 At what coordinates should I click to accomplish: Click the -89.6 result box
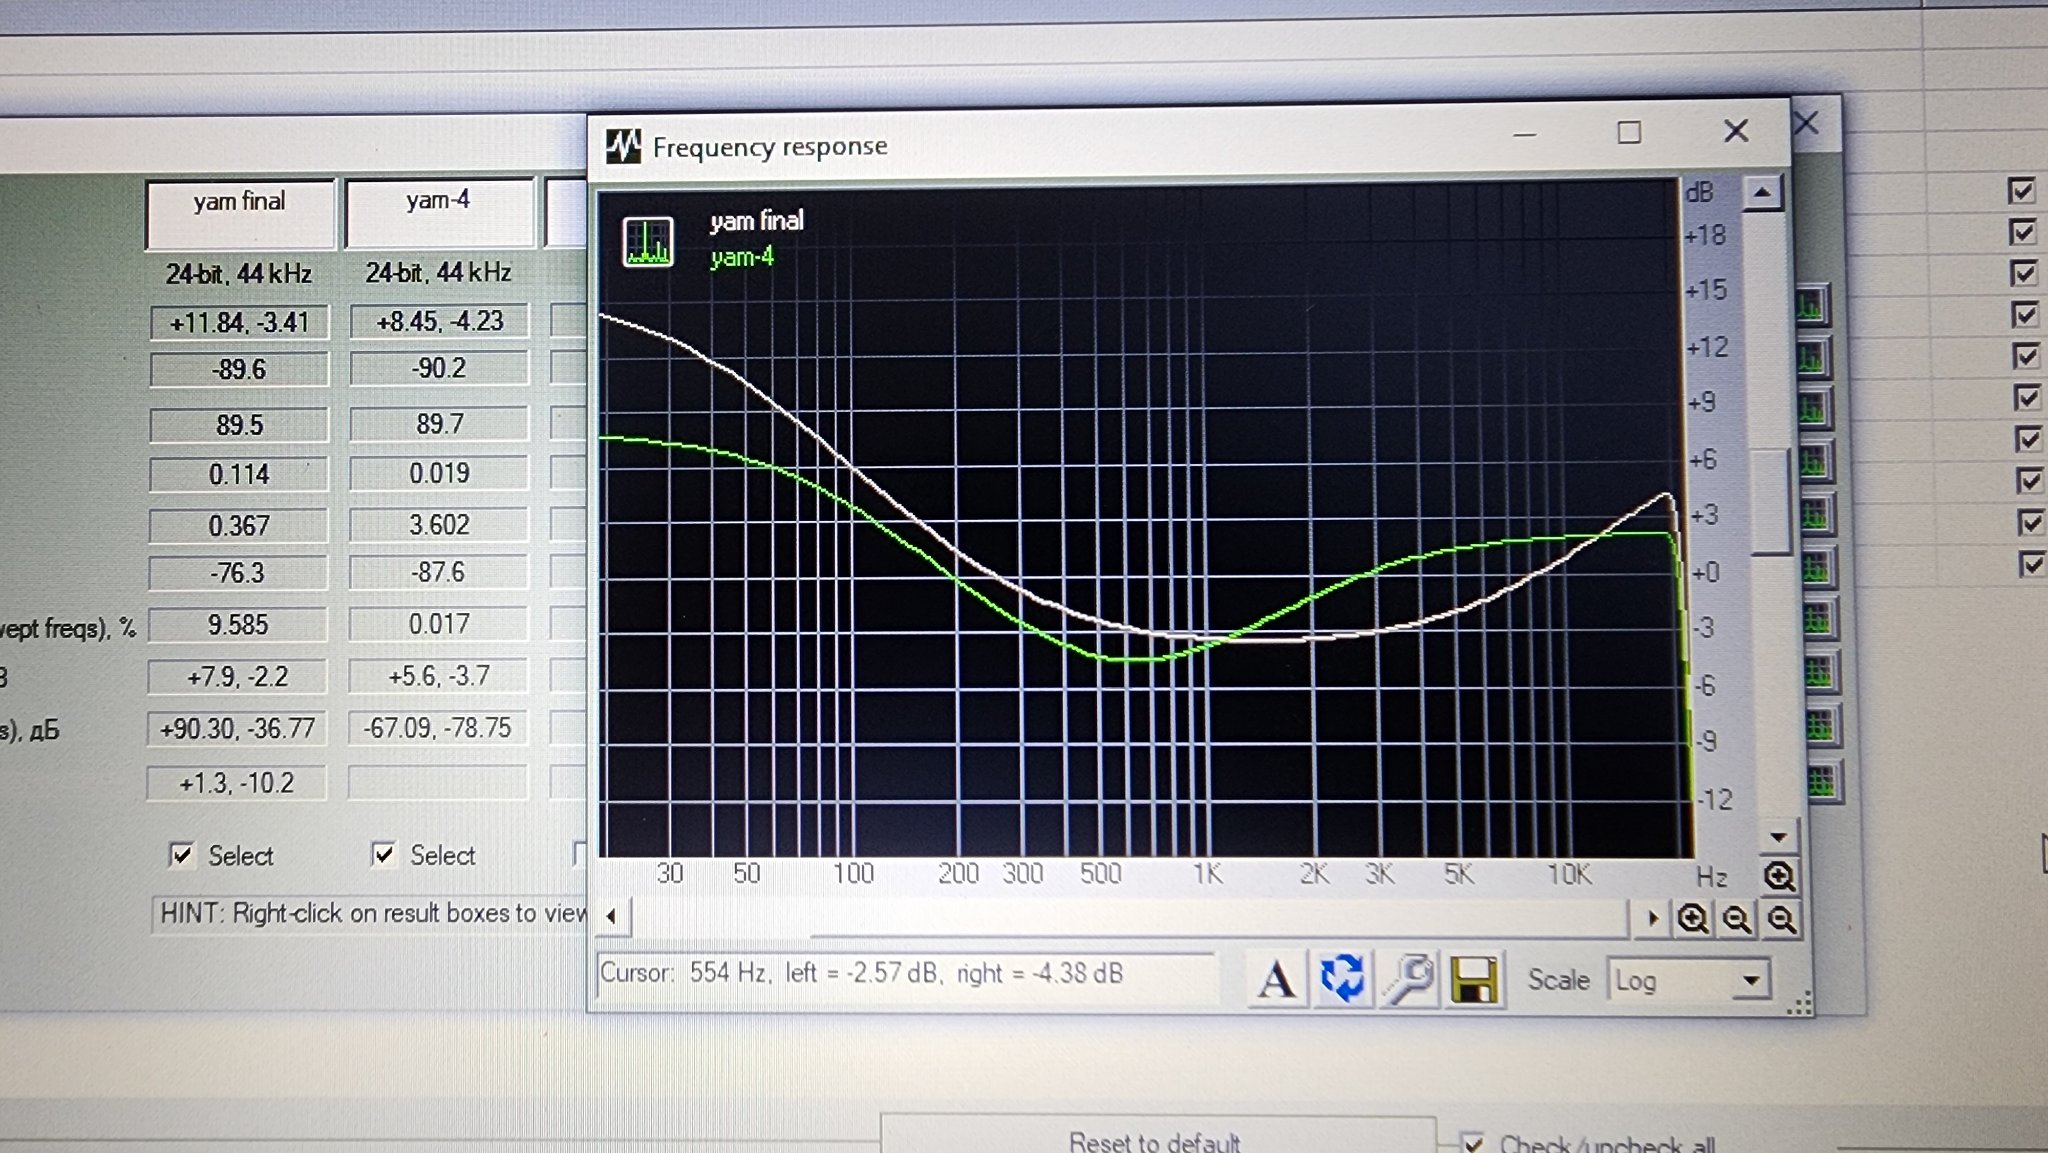[x=239, y=370]
